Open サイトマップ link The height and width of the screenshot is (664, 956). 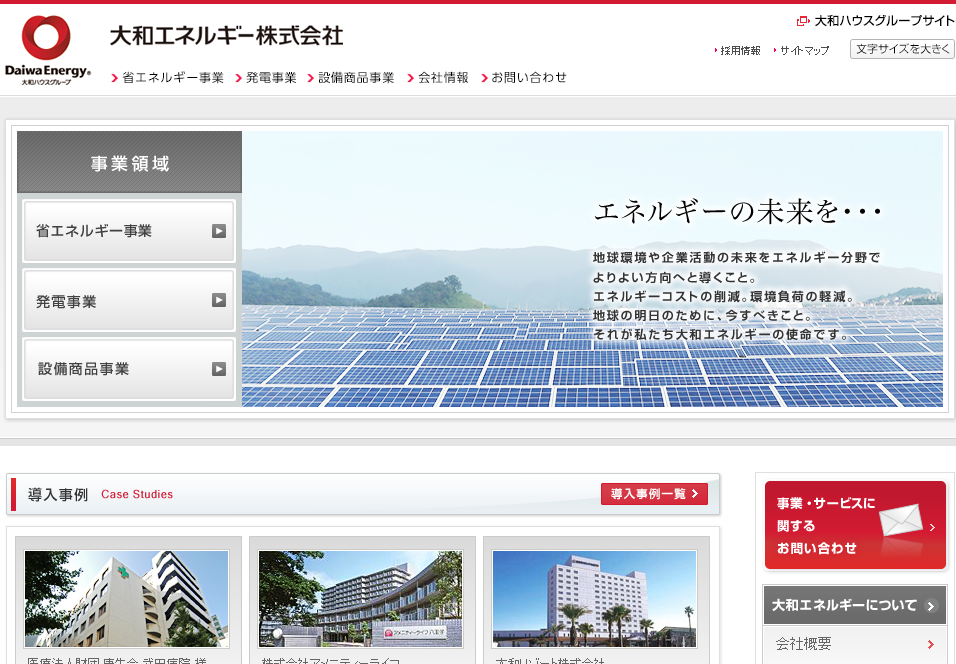[804, 51]
